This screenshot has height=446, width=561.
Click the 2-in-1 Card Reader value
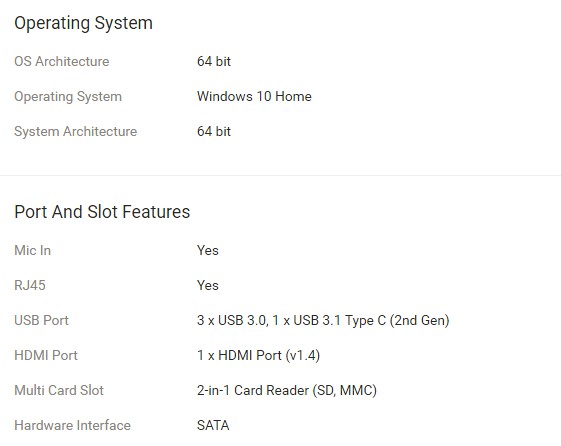(287, 391)
